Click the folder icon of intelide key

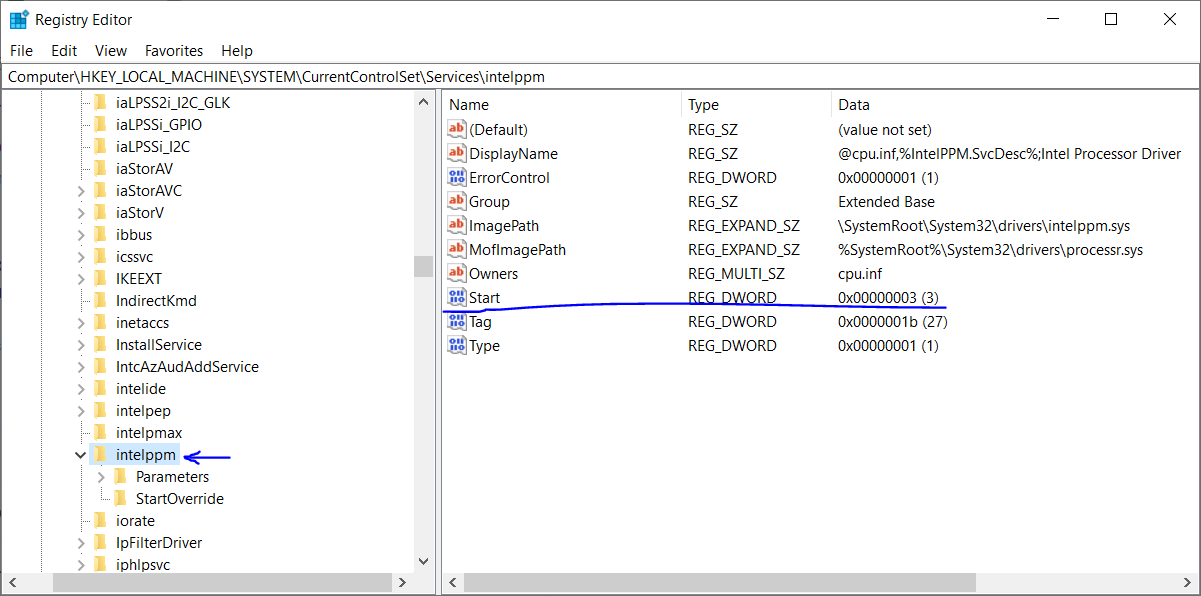tap(99, 388)
